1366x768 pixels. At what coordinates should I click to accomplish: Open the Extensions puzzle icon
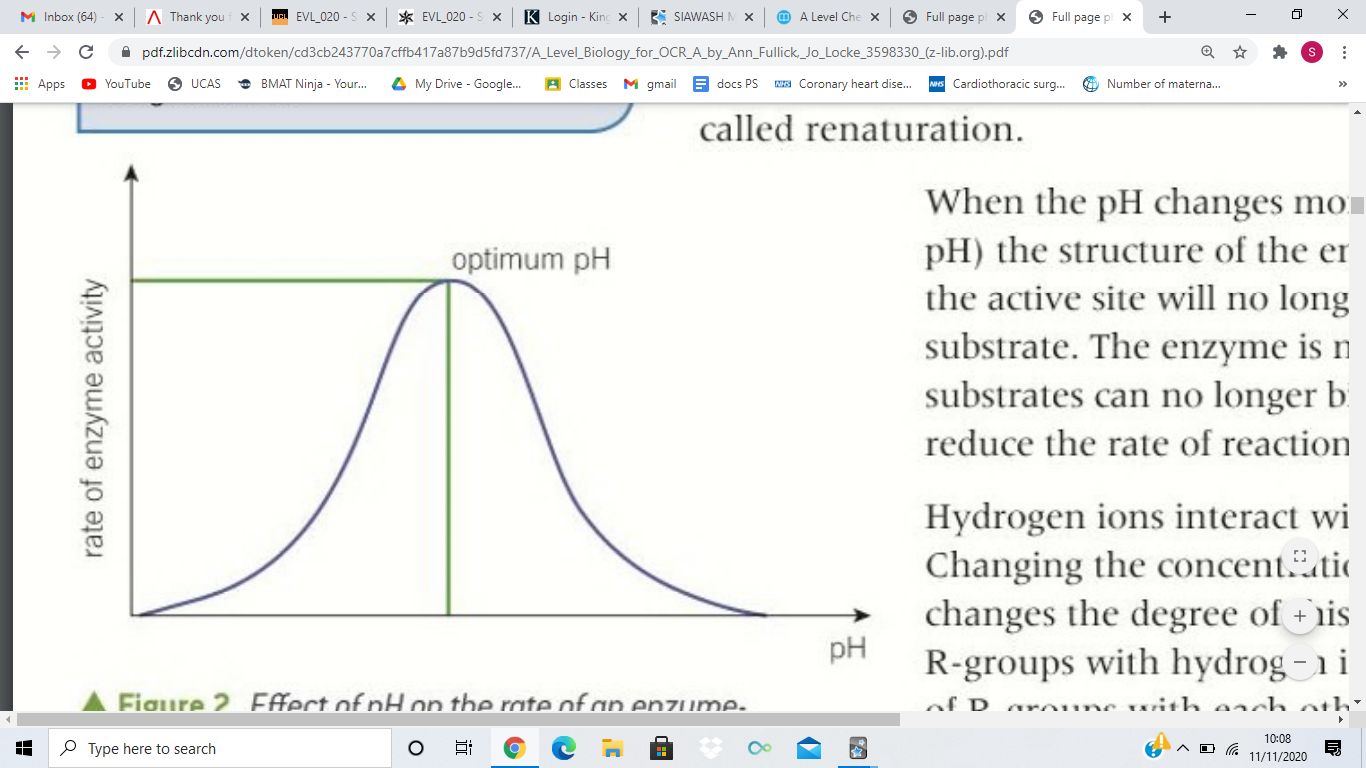point(1280,52)
